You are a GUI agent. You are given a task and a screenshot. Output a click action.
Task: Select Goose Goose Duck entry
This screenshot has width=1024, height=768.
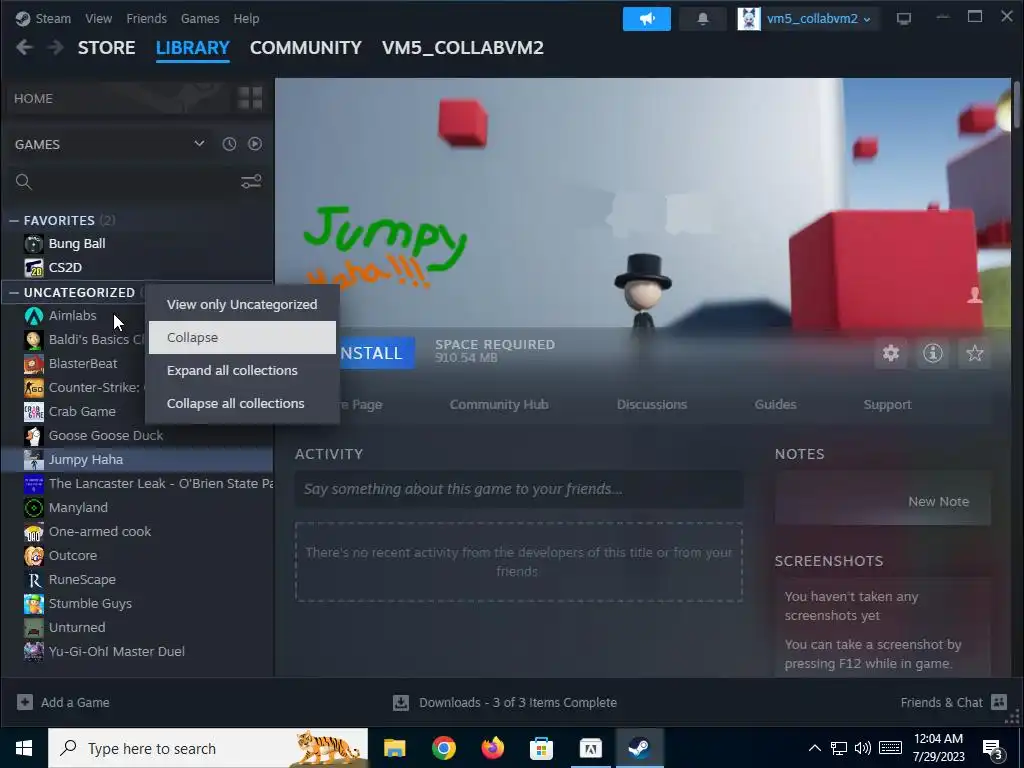coord(137,436)
